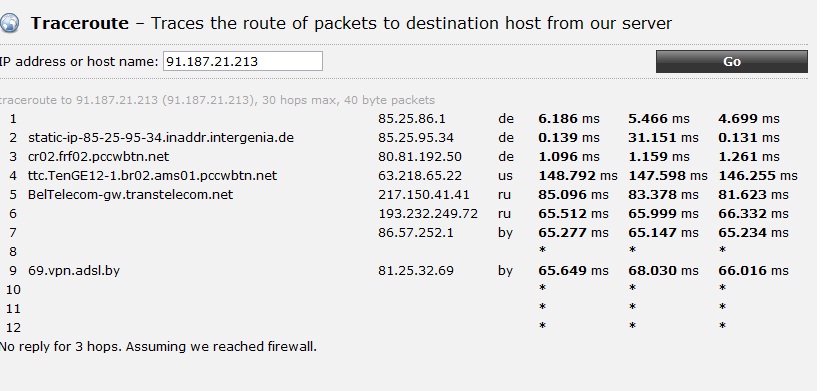Click hostname BelTelecom-gw.transtelecom.net
Viewport: 828px width, 391px height.
(130, 195)
